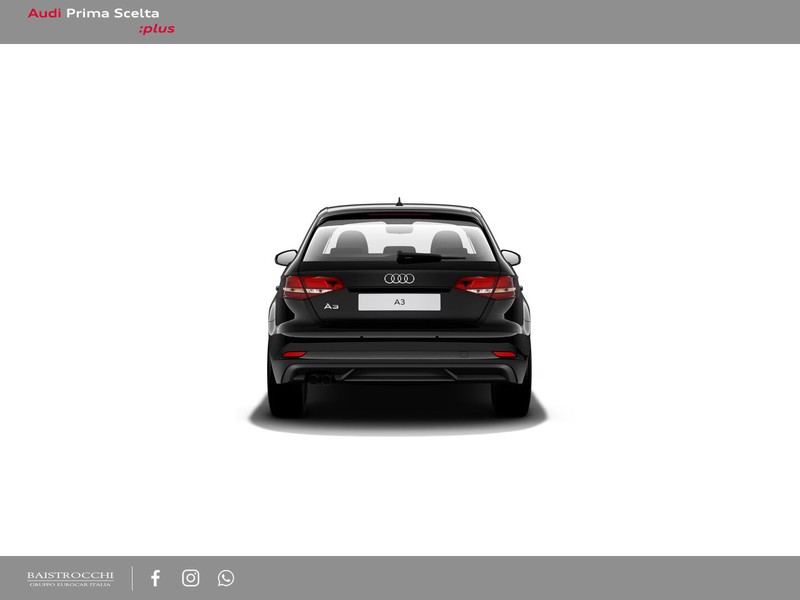Click the Audi Prima Scelta plus logo
Viewport: 800px width, 600px height.
coord(101,21)
